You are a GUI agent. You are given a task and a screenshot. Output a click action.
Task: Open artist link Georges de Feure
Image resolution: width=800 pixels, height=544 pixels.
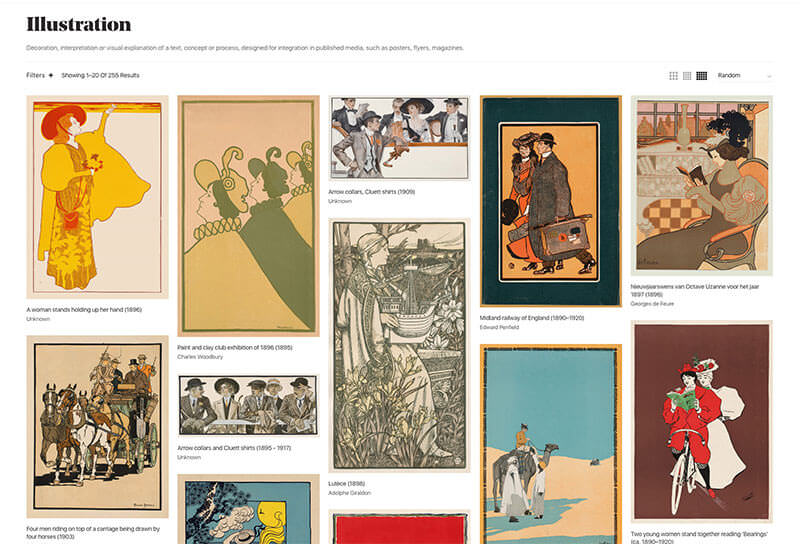652,304
